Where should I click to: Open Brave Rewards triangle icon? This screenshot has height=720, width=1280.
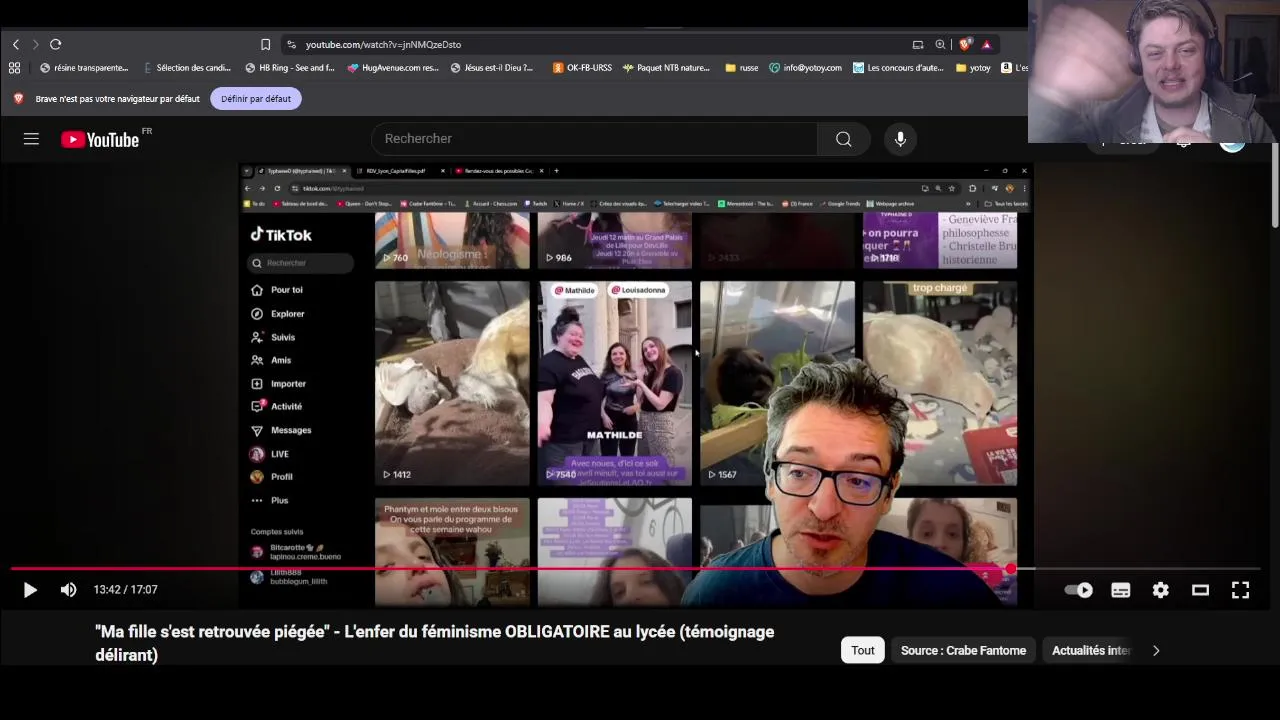coord(986,44)
